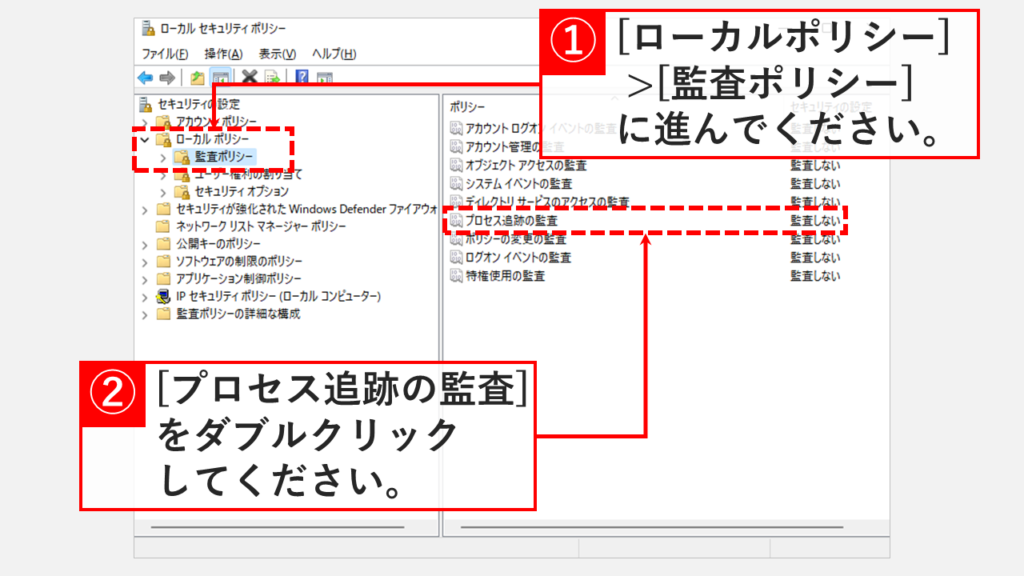This screenshot has width=1024, height=576.
Task: Select the プロセス追跡の監査 policy entry
Action: tap(511, 220)
